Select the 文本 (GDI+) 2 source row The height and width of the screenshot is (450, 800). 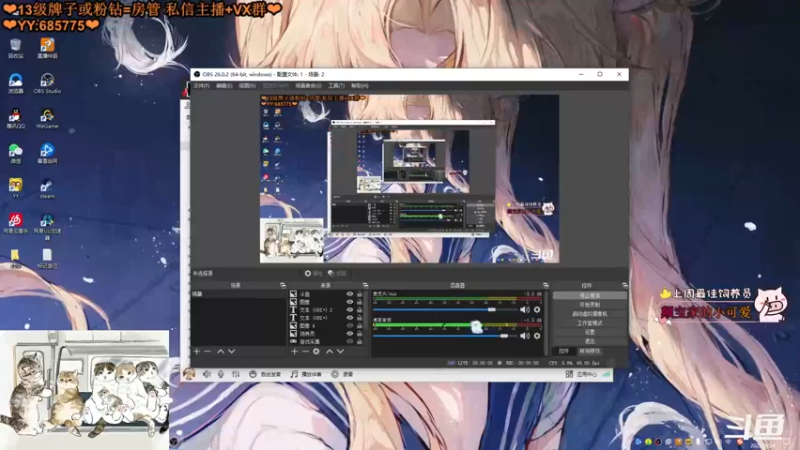327,310
